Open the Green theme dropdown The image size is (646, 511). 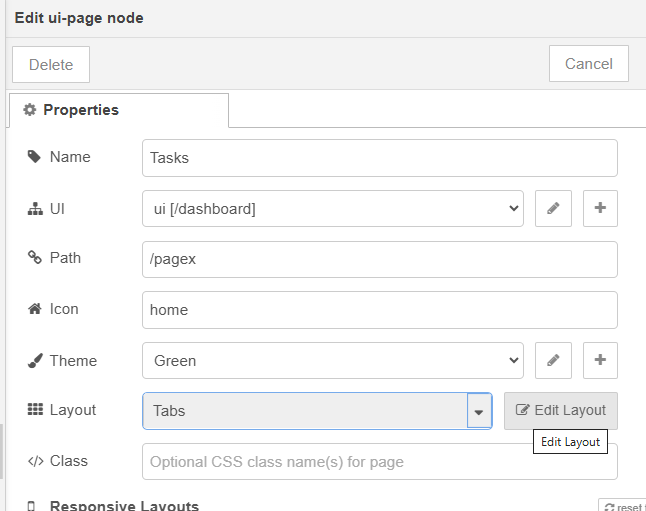(x=333, y=360)
